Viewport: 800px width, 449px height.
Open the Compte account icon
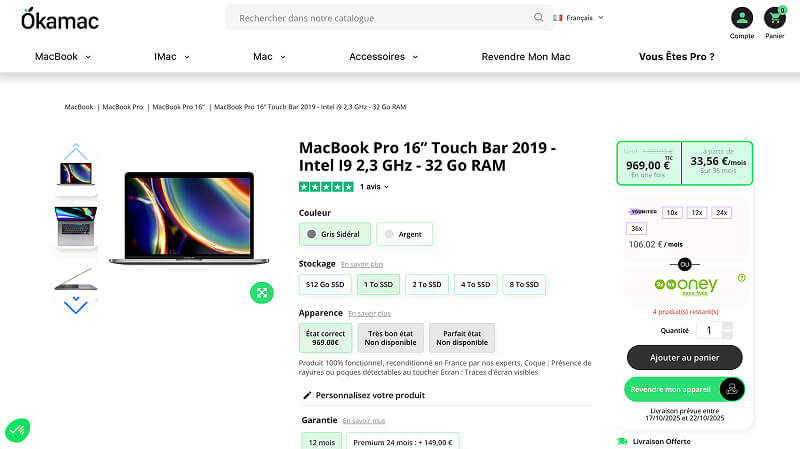[x=742, y=18]
